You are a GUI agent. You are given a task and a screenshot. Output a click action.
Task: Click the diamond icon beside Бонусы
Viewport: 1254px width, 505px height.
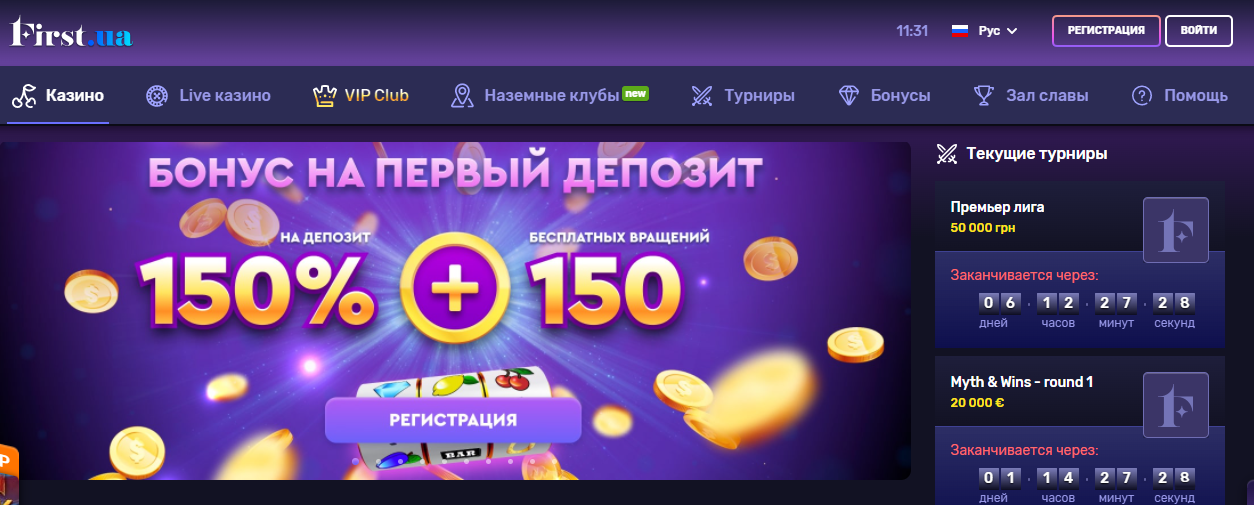pyautogui.click(x=849, y=96)
